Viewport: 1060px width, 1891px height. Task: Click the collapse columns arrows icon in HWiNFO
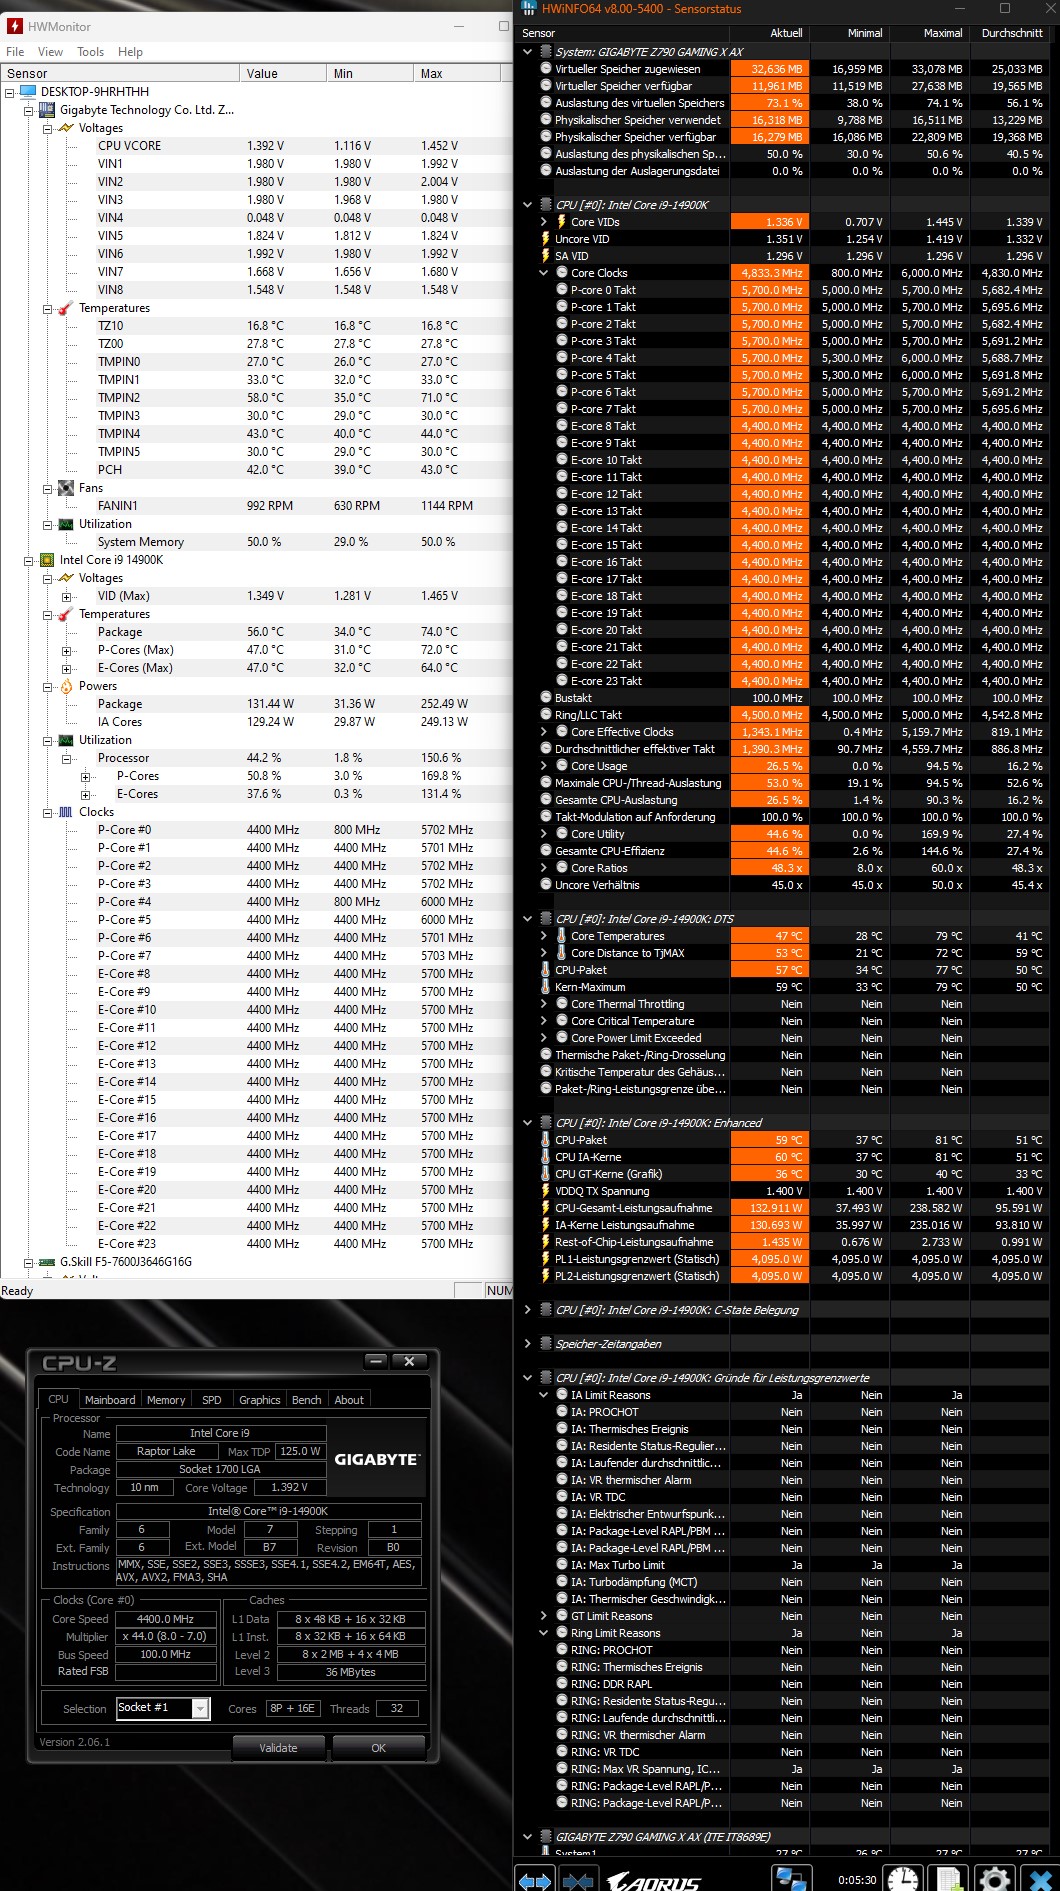click(578, 1880)
